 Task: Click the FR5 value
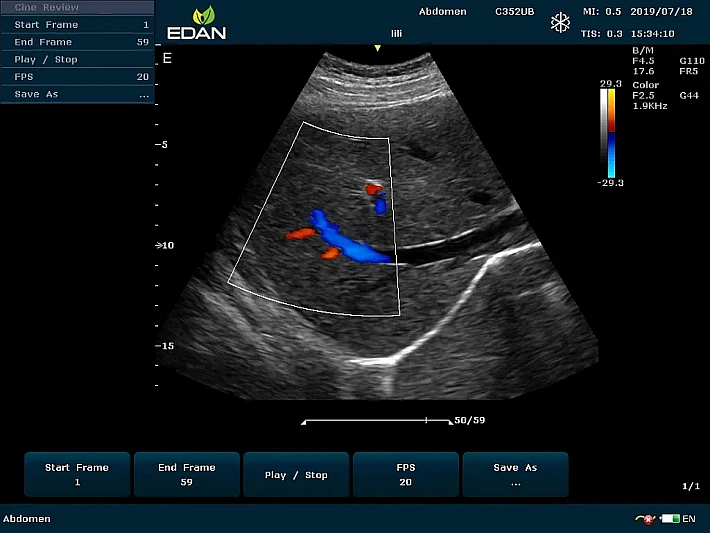pos(689,71)
